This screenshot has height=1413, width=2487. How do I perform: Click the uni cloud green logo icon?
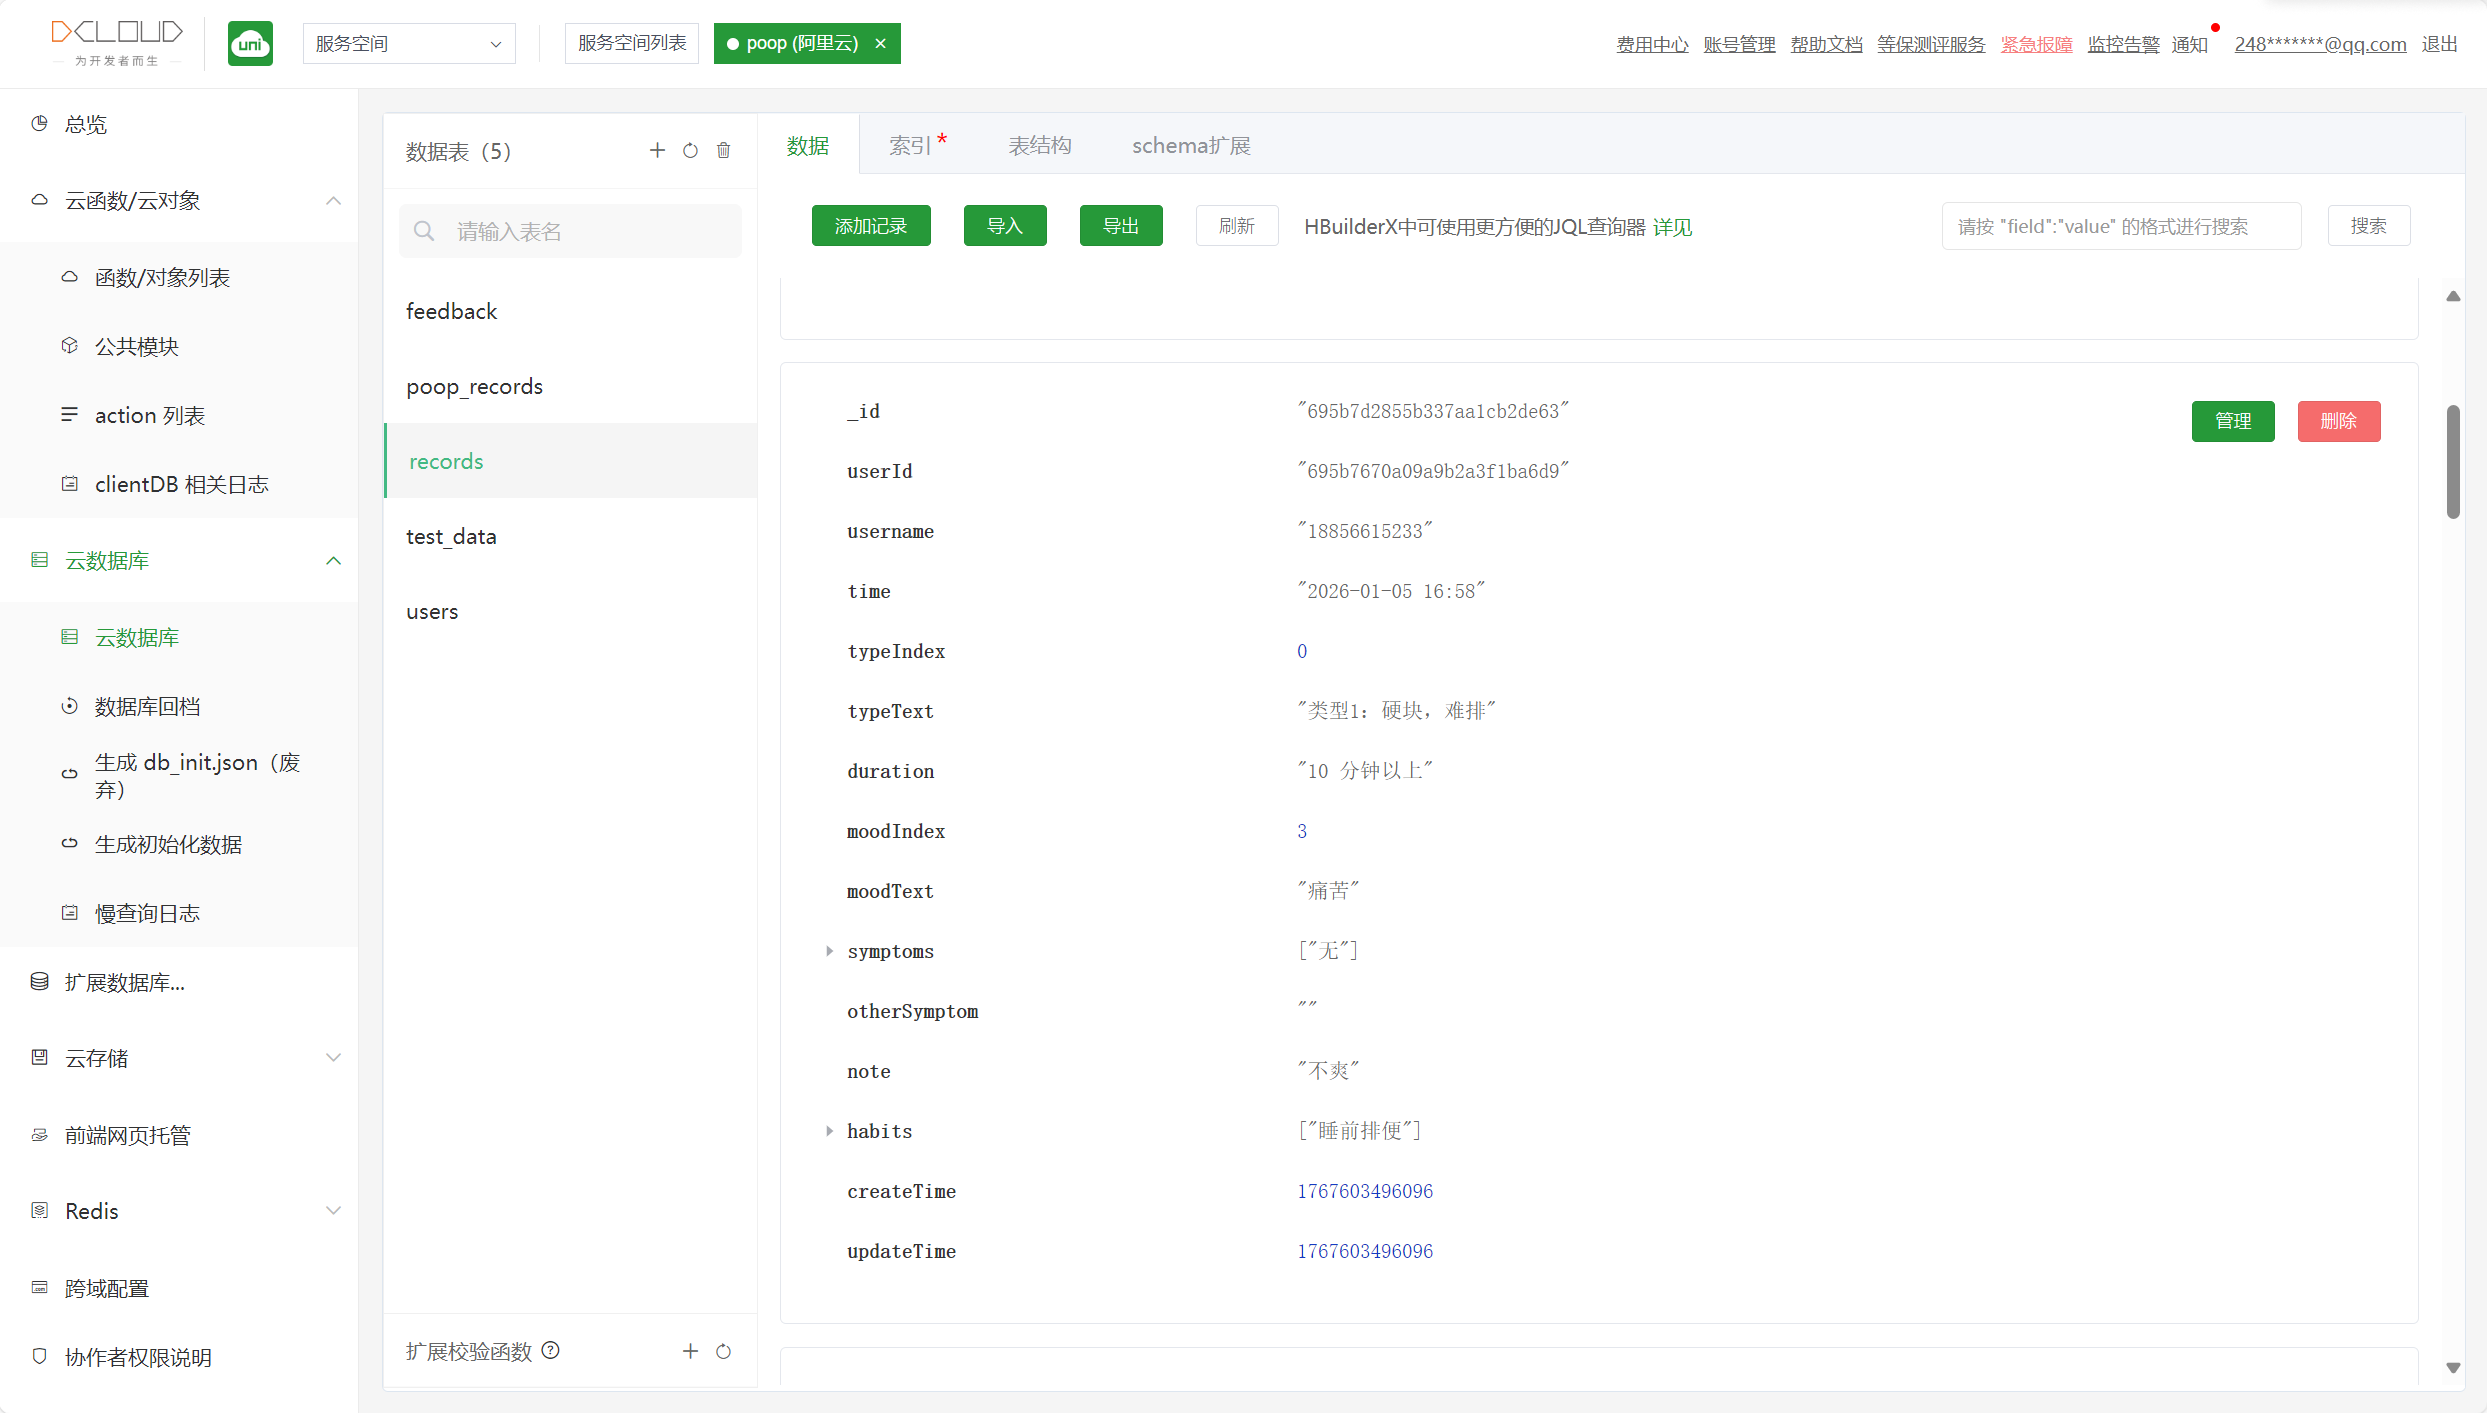click(x=250, y=44)
